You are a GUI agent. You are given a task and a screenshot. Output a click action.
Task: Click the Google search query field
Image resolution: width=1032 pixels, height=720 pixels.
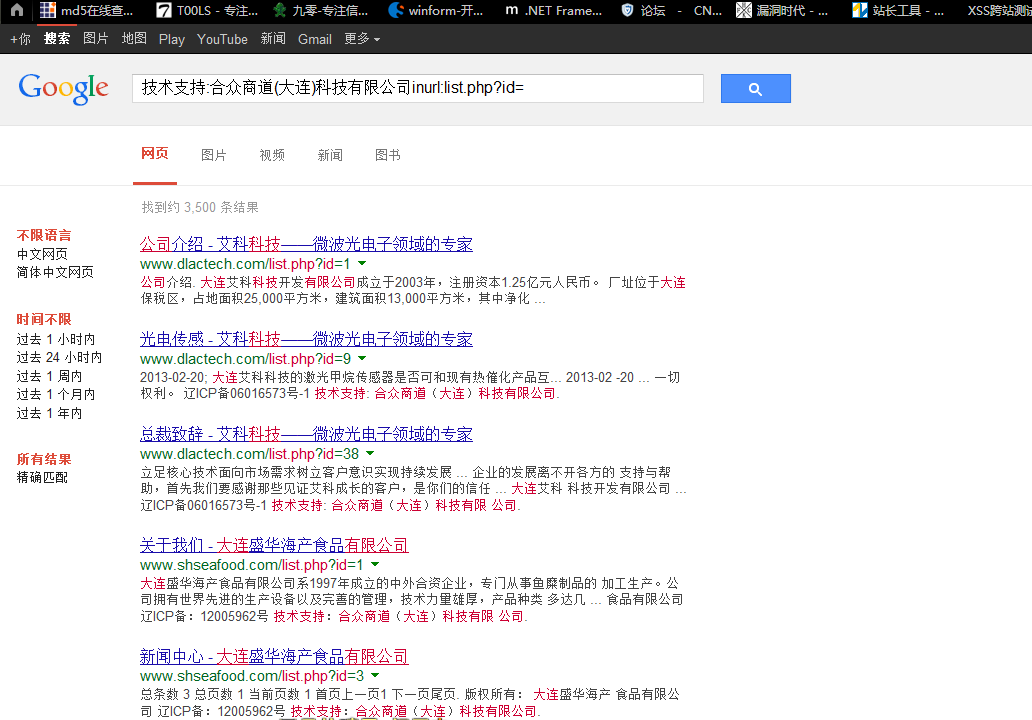coord(418,88)
